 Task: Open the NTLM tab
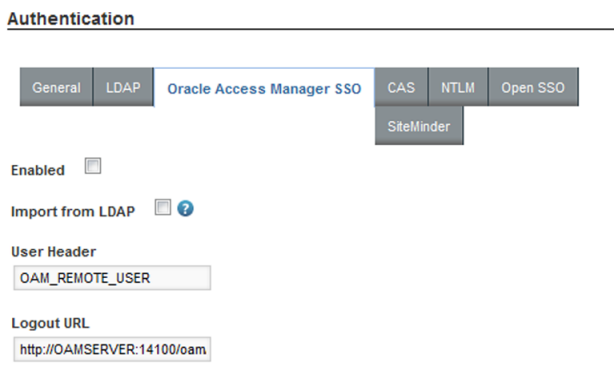[458, 87]
